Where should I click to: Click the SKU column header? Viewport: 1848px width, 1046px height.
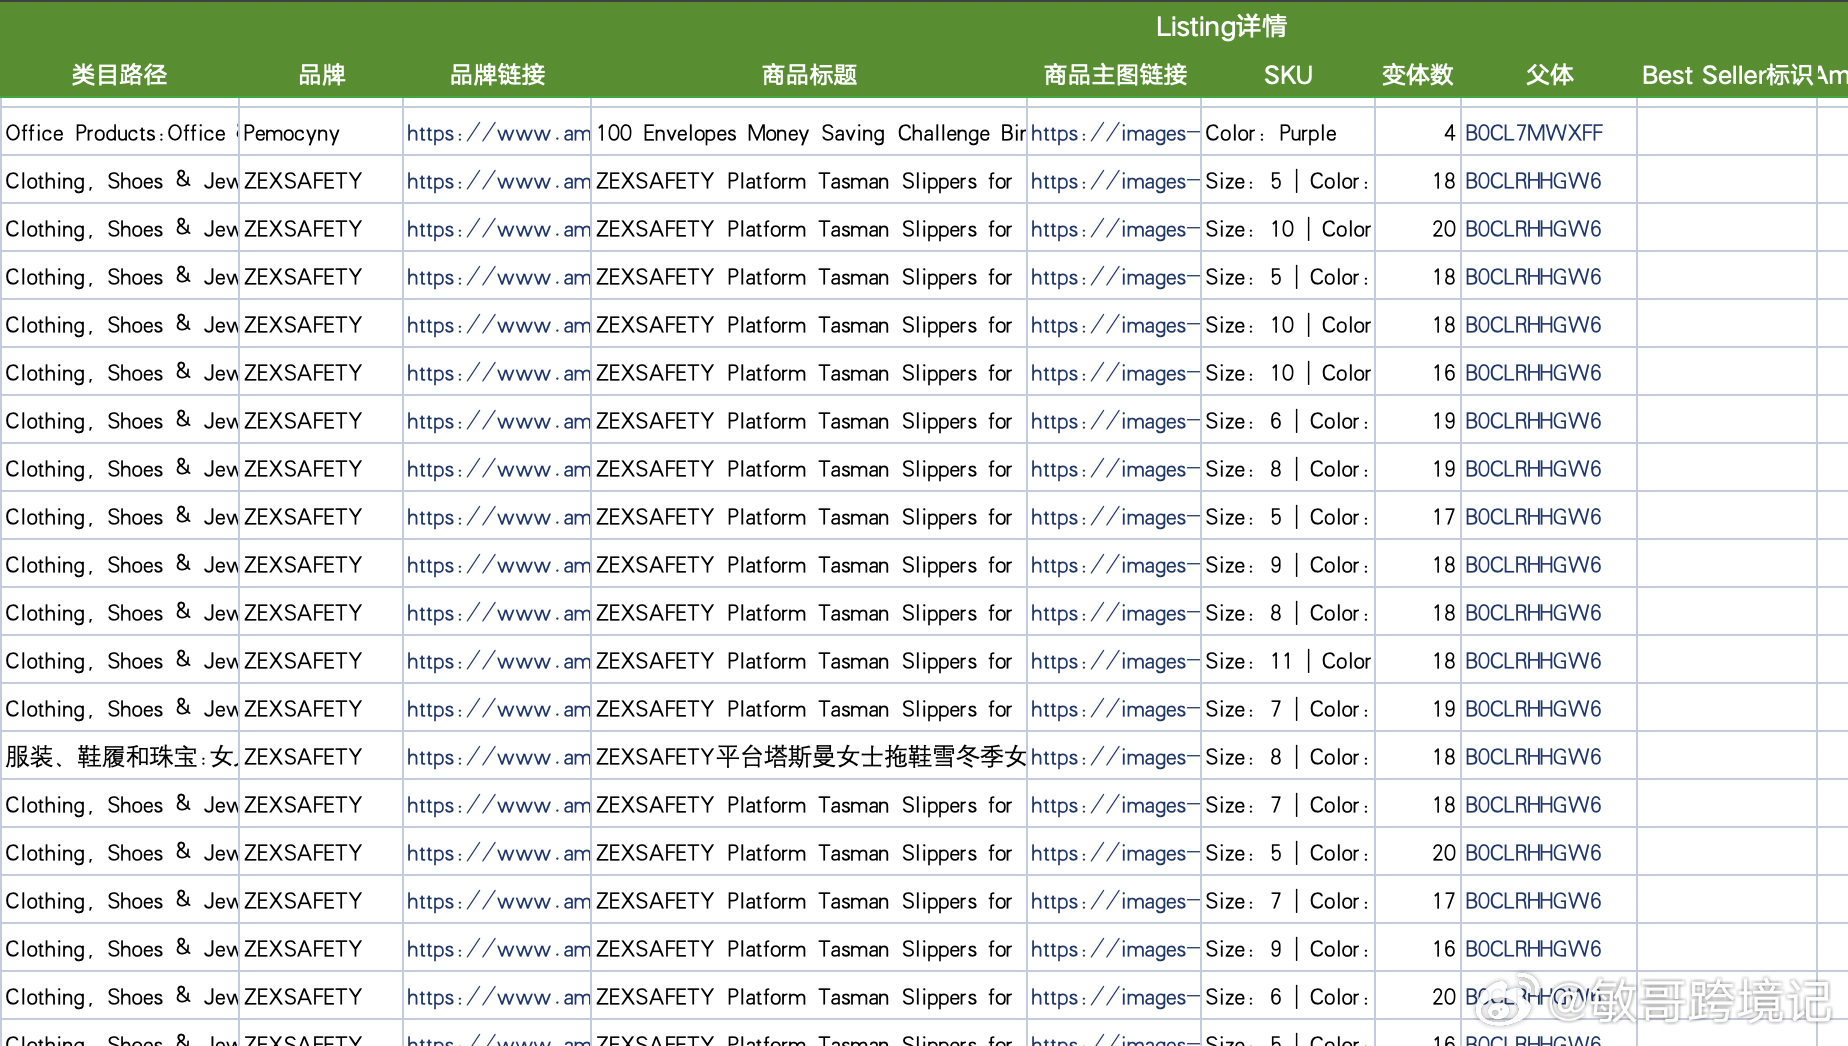[x=1288, y=75]
